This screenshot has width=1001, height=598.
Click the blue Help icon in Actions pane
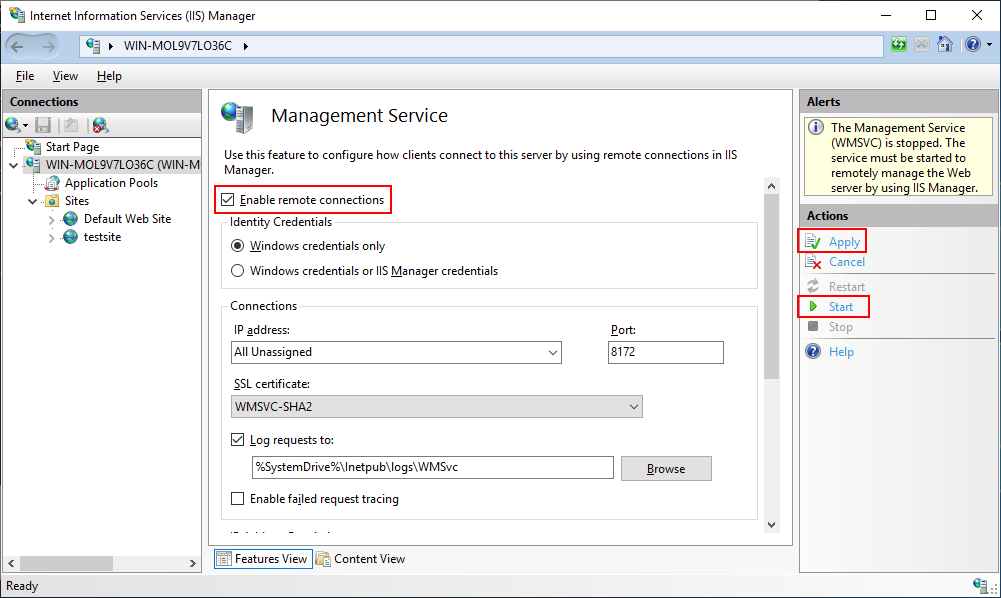tap(813, 352)
